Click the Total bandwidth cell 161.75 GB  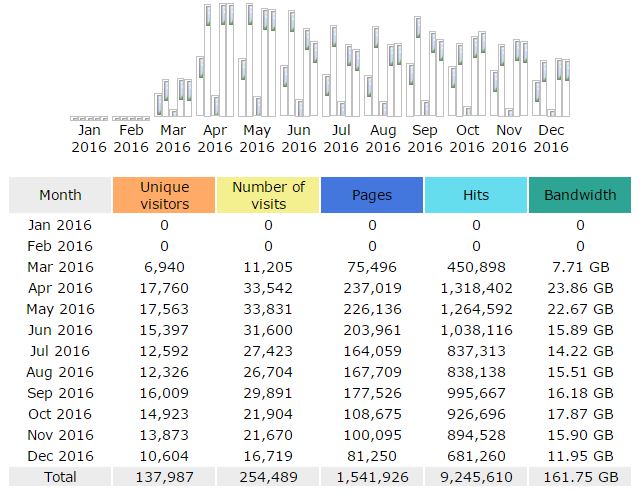(580, 478)
